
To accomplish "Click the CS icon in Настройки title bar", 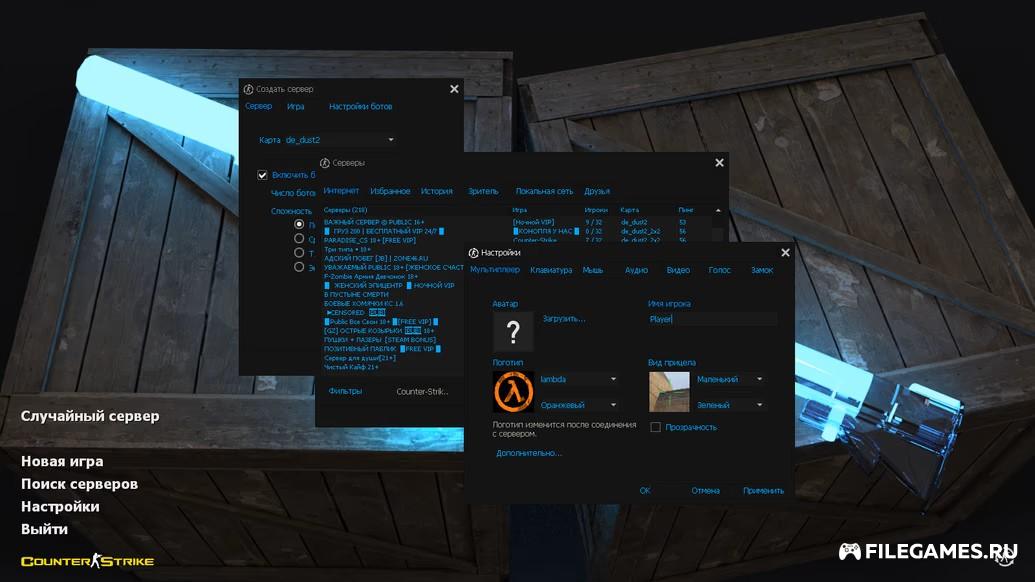I will click(473, 253).
